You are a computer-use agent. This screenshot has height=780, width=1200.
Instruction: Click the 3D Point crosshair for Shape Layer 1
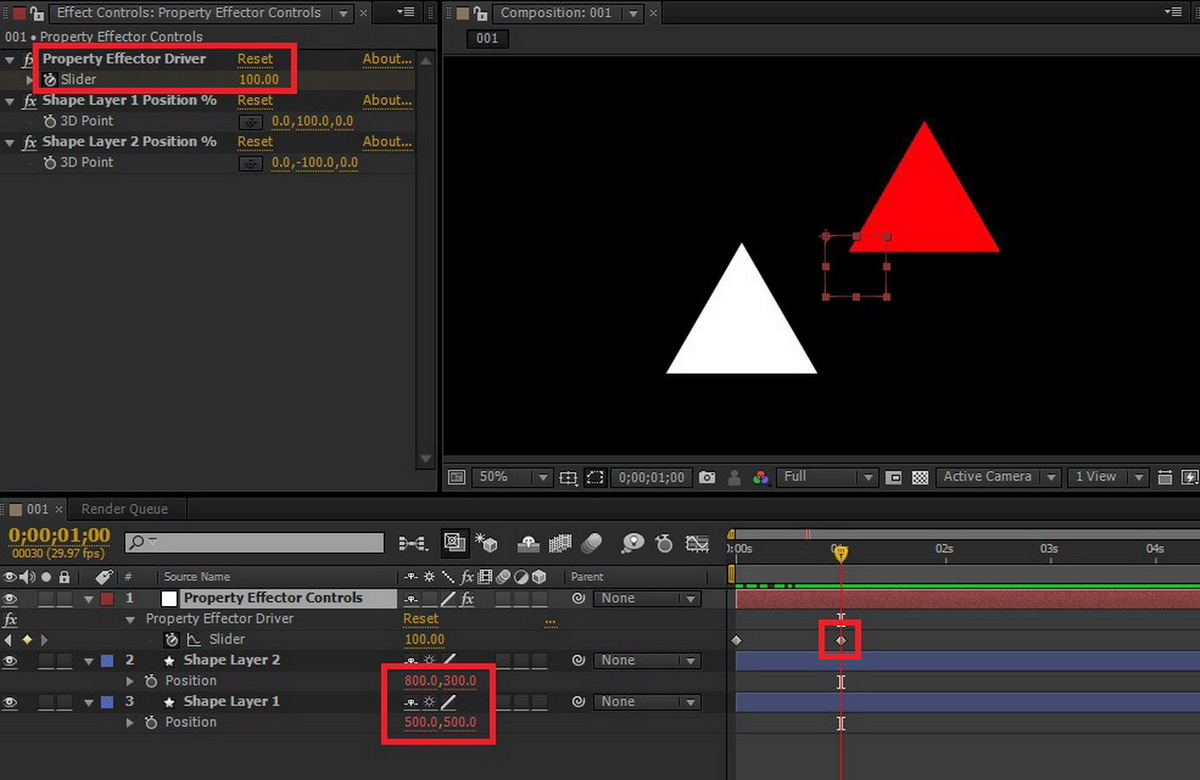[x=251, y=122]
